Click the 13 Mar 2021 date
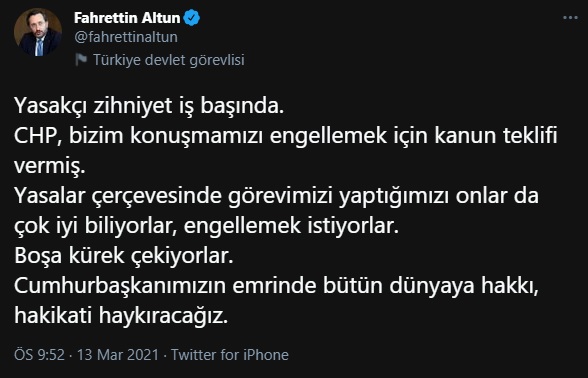The height and width of the screenshot is (378, 588). 118,355
